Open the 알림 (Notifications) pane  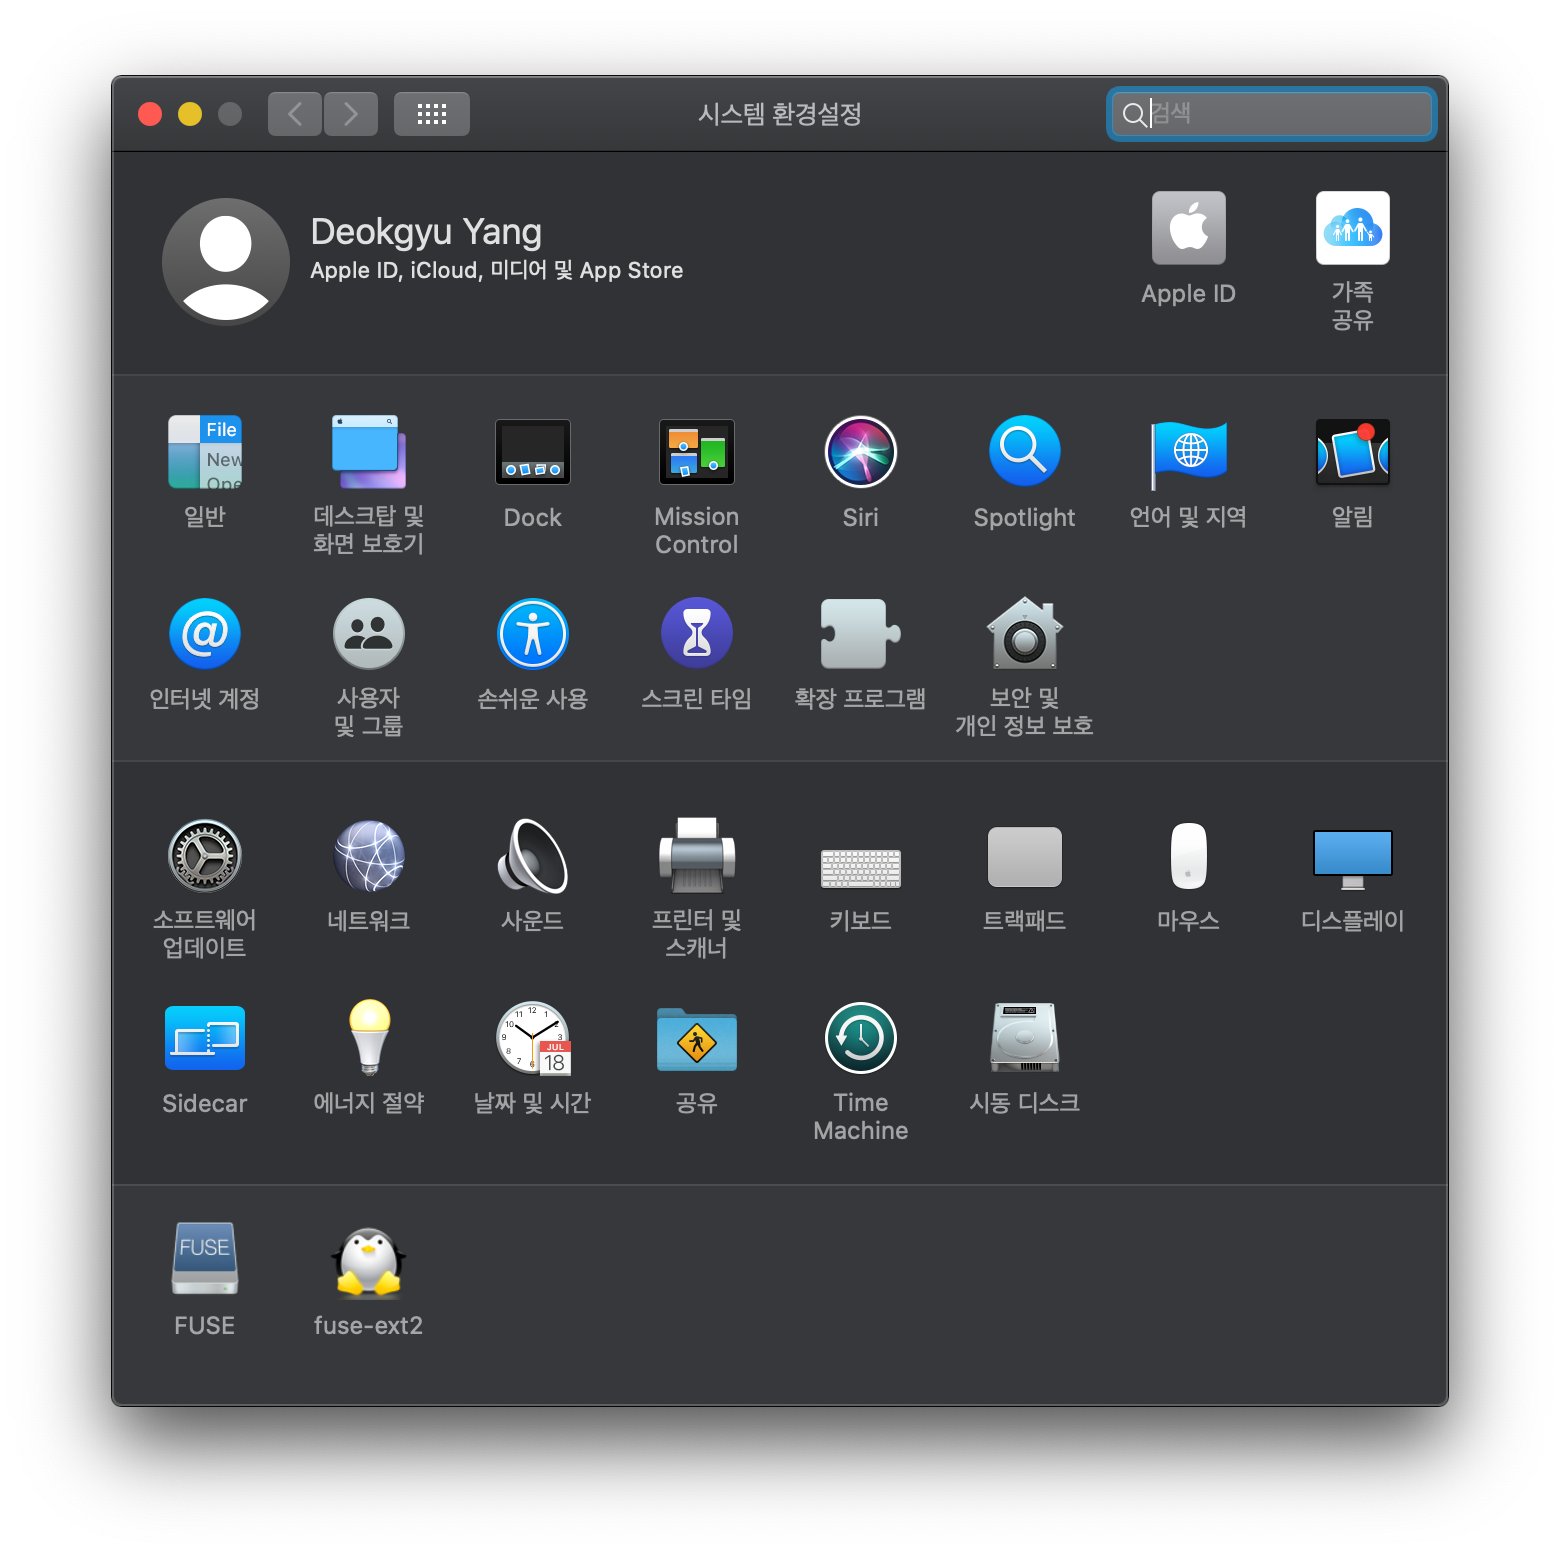1353,452
